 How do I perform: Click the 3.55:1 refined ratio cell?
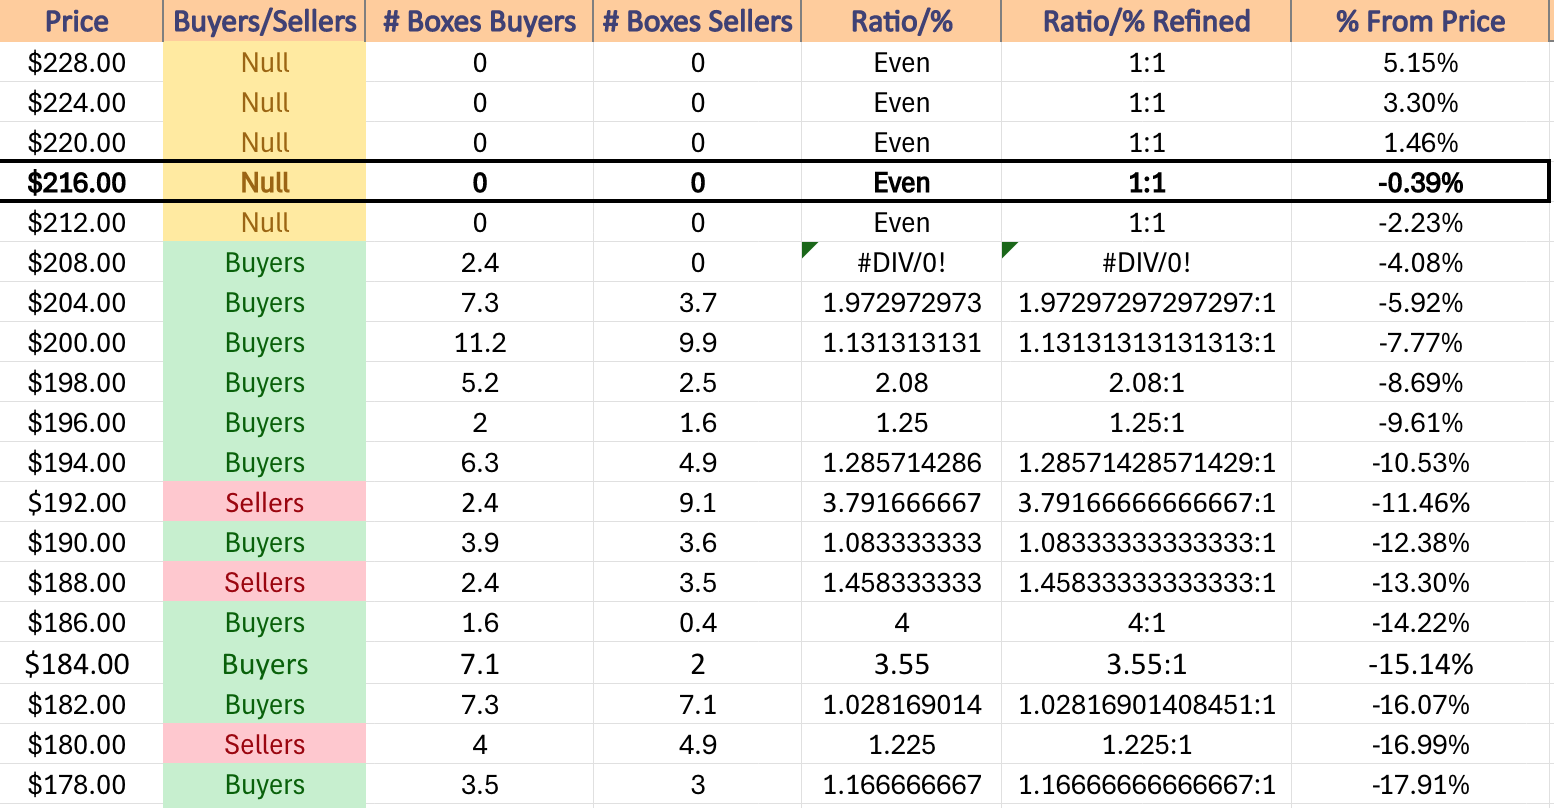pos(1147,664)
